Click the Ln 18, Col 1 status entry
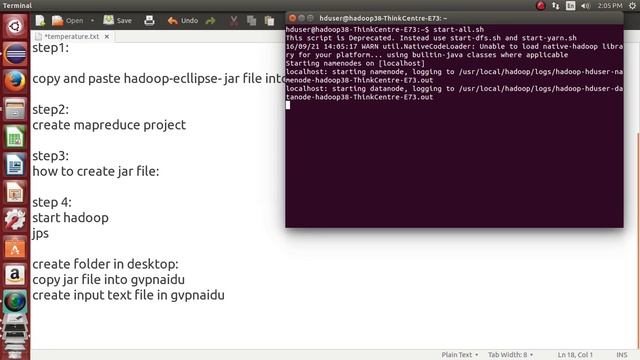 575,355
